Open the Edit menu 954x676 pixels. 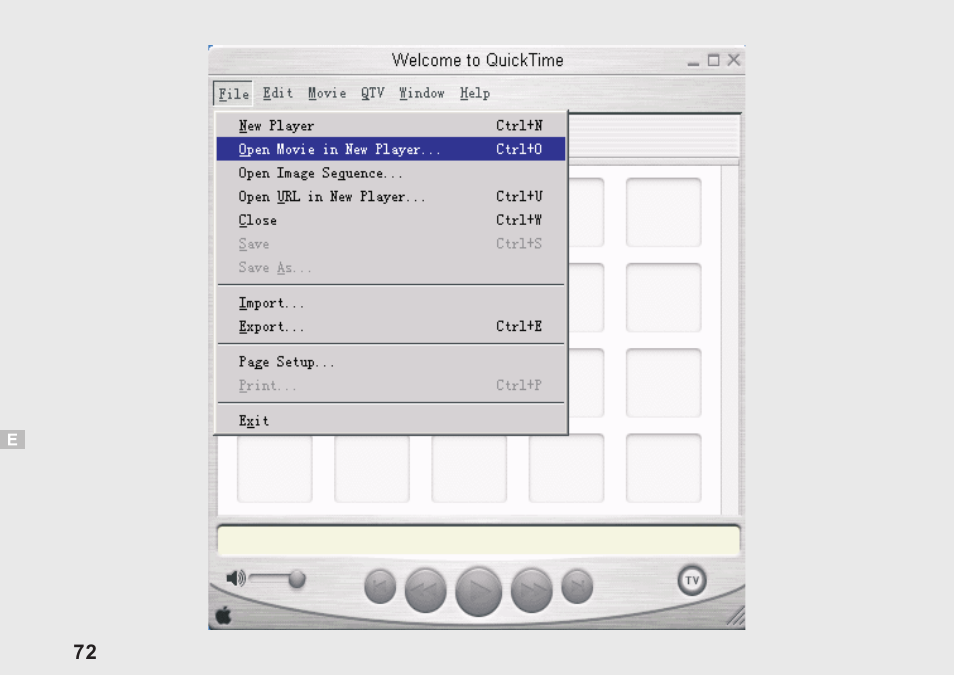click(277, 93)
